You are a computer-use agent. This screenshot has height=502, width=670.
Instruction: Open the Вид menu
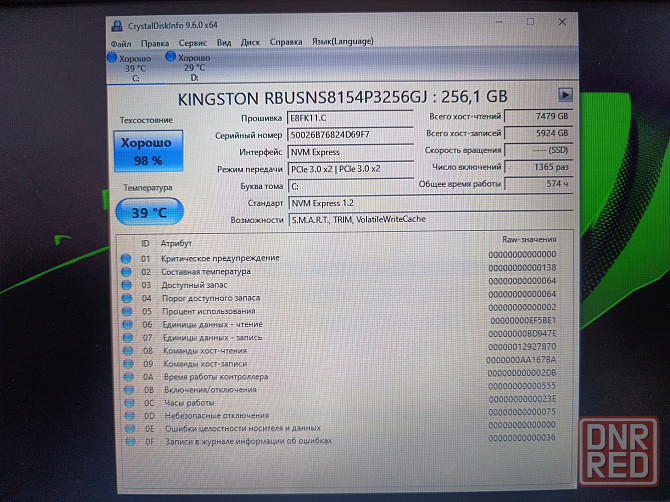(x=224, y=43)
